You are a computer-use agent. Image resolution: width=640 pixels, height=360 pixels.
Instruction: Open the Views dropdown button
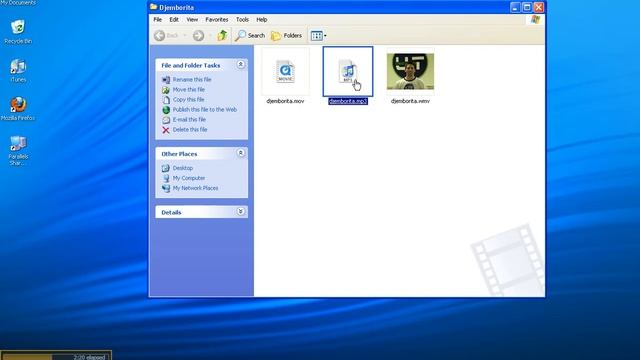(318, 36)
